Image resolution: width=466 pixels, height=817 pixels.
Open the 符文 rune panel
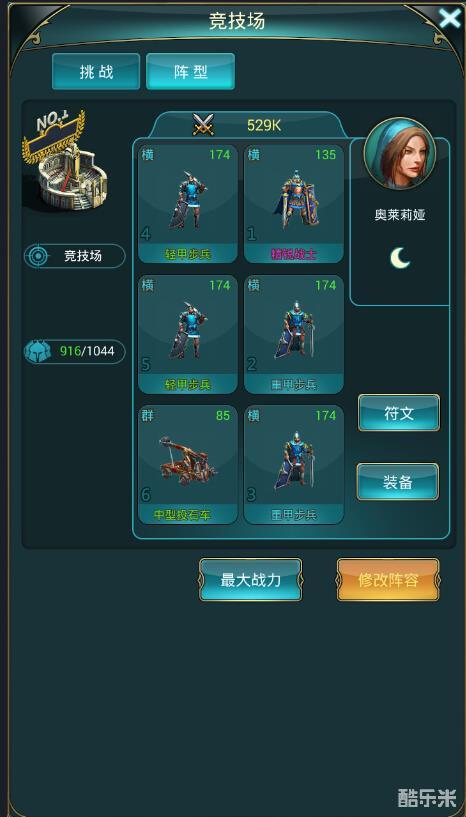pyautogui.click(x=399, y=413)
